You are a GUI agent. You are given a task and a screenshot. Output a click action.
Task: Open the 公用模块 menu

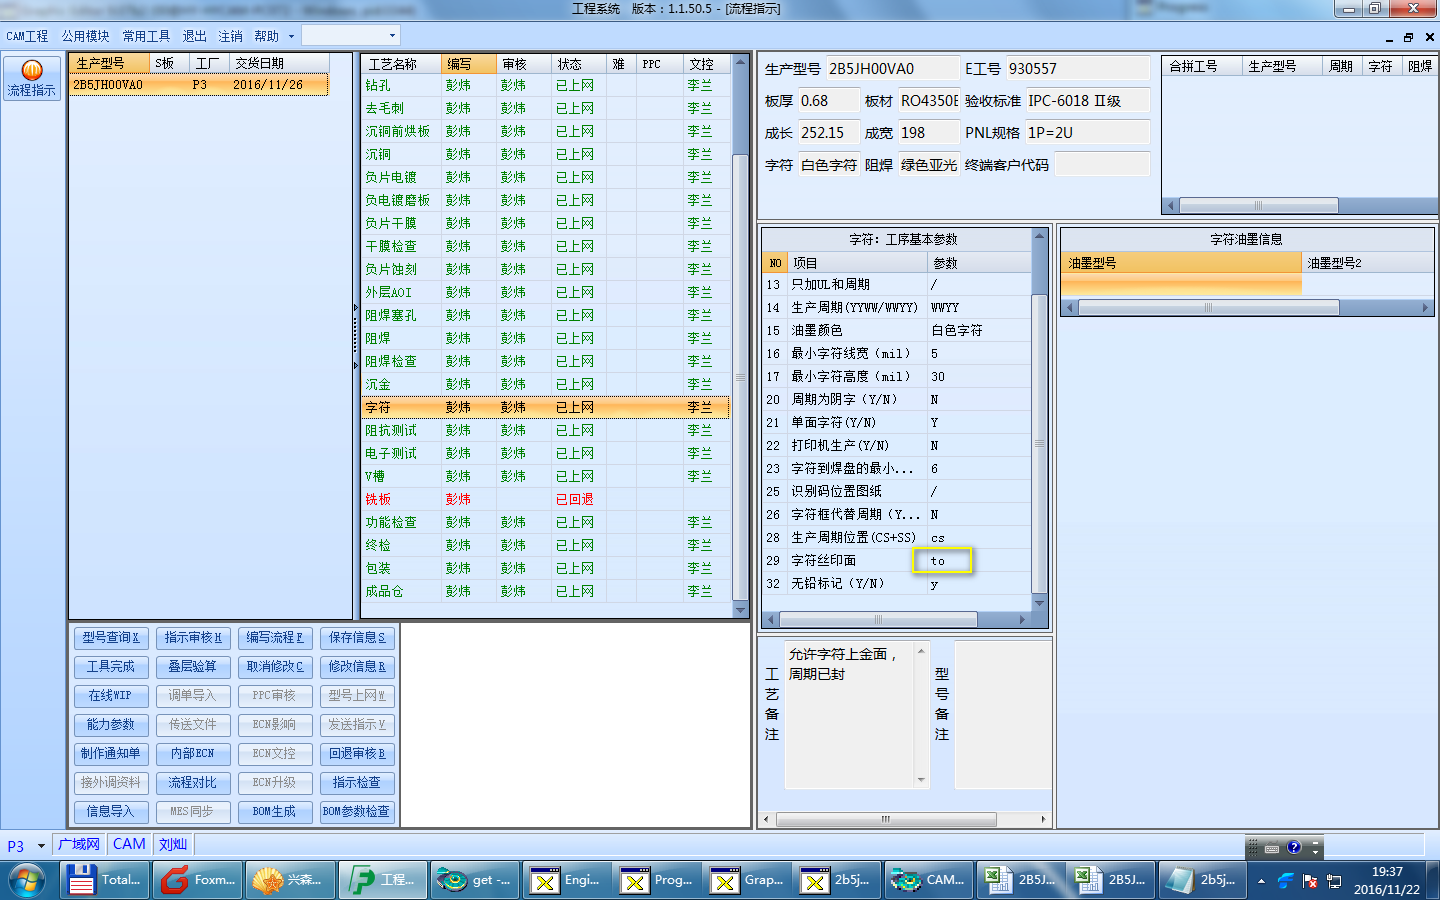pyautogui.click(x=85, y=36)
